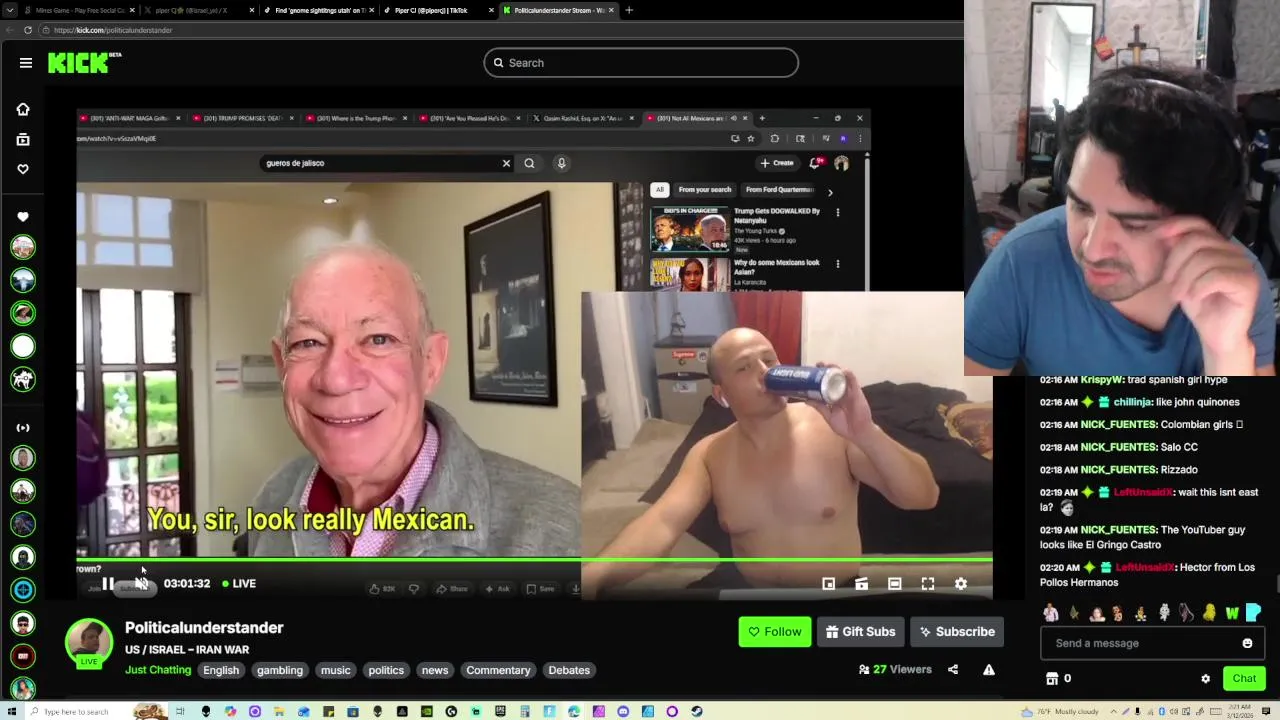Reload the browser page
This screenshot has width=1280, height=720.
coord(28,30)
